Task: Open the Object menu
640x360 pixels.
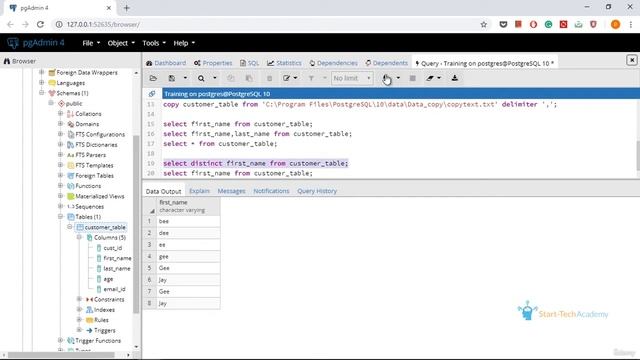Action: pos(121,43)
